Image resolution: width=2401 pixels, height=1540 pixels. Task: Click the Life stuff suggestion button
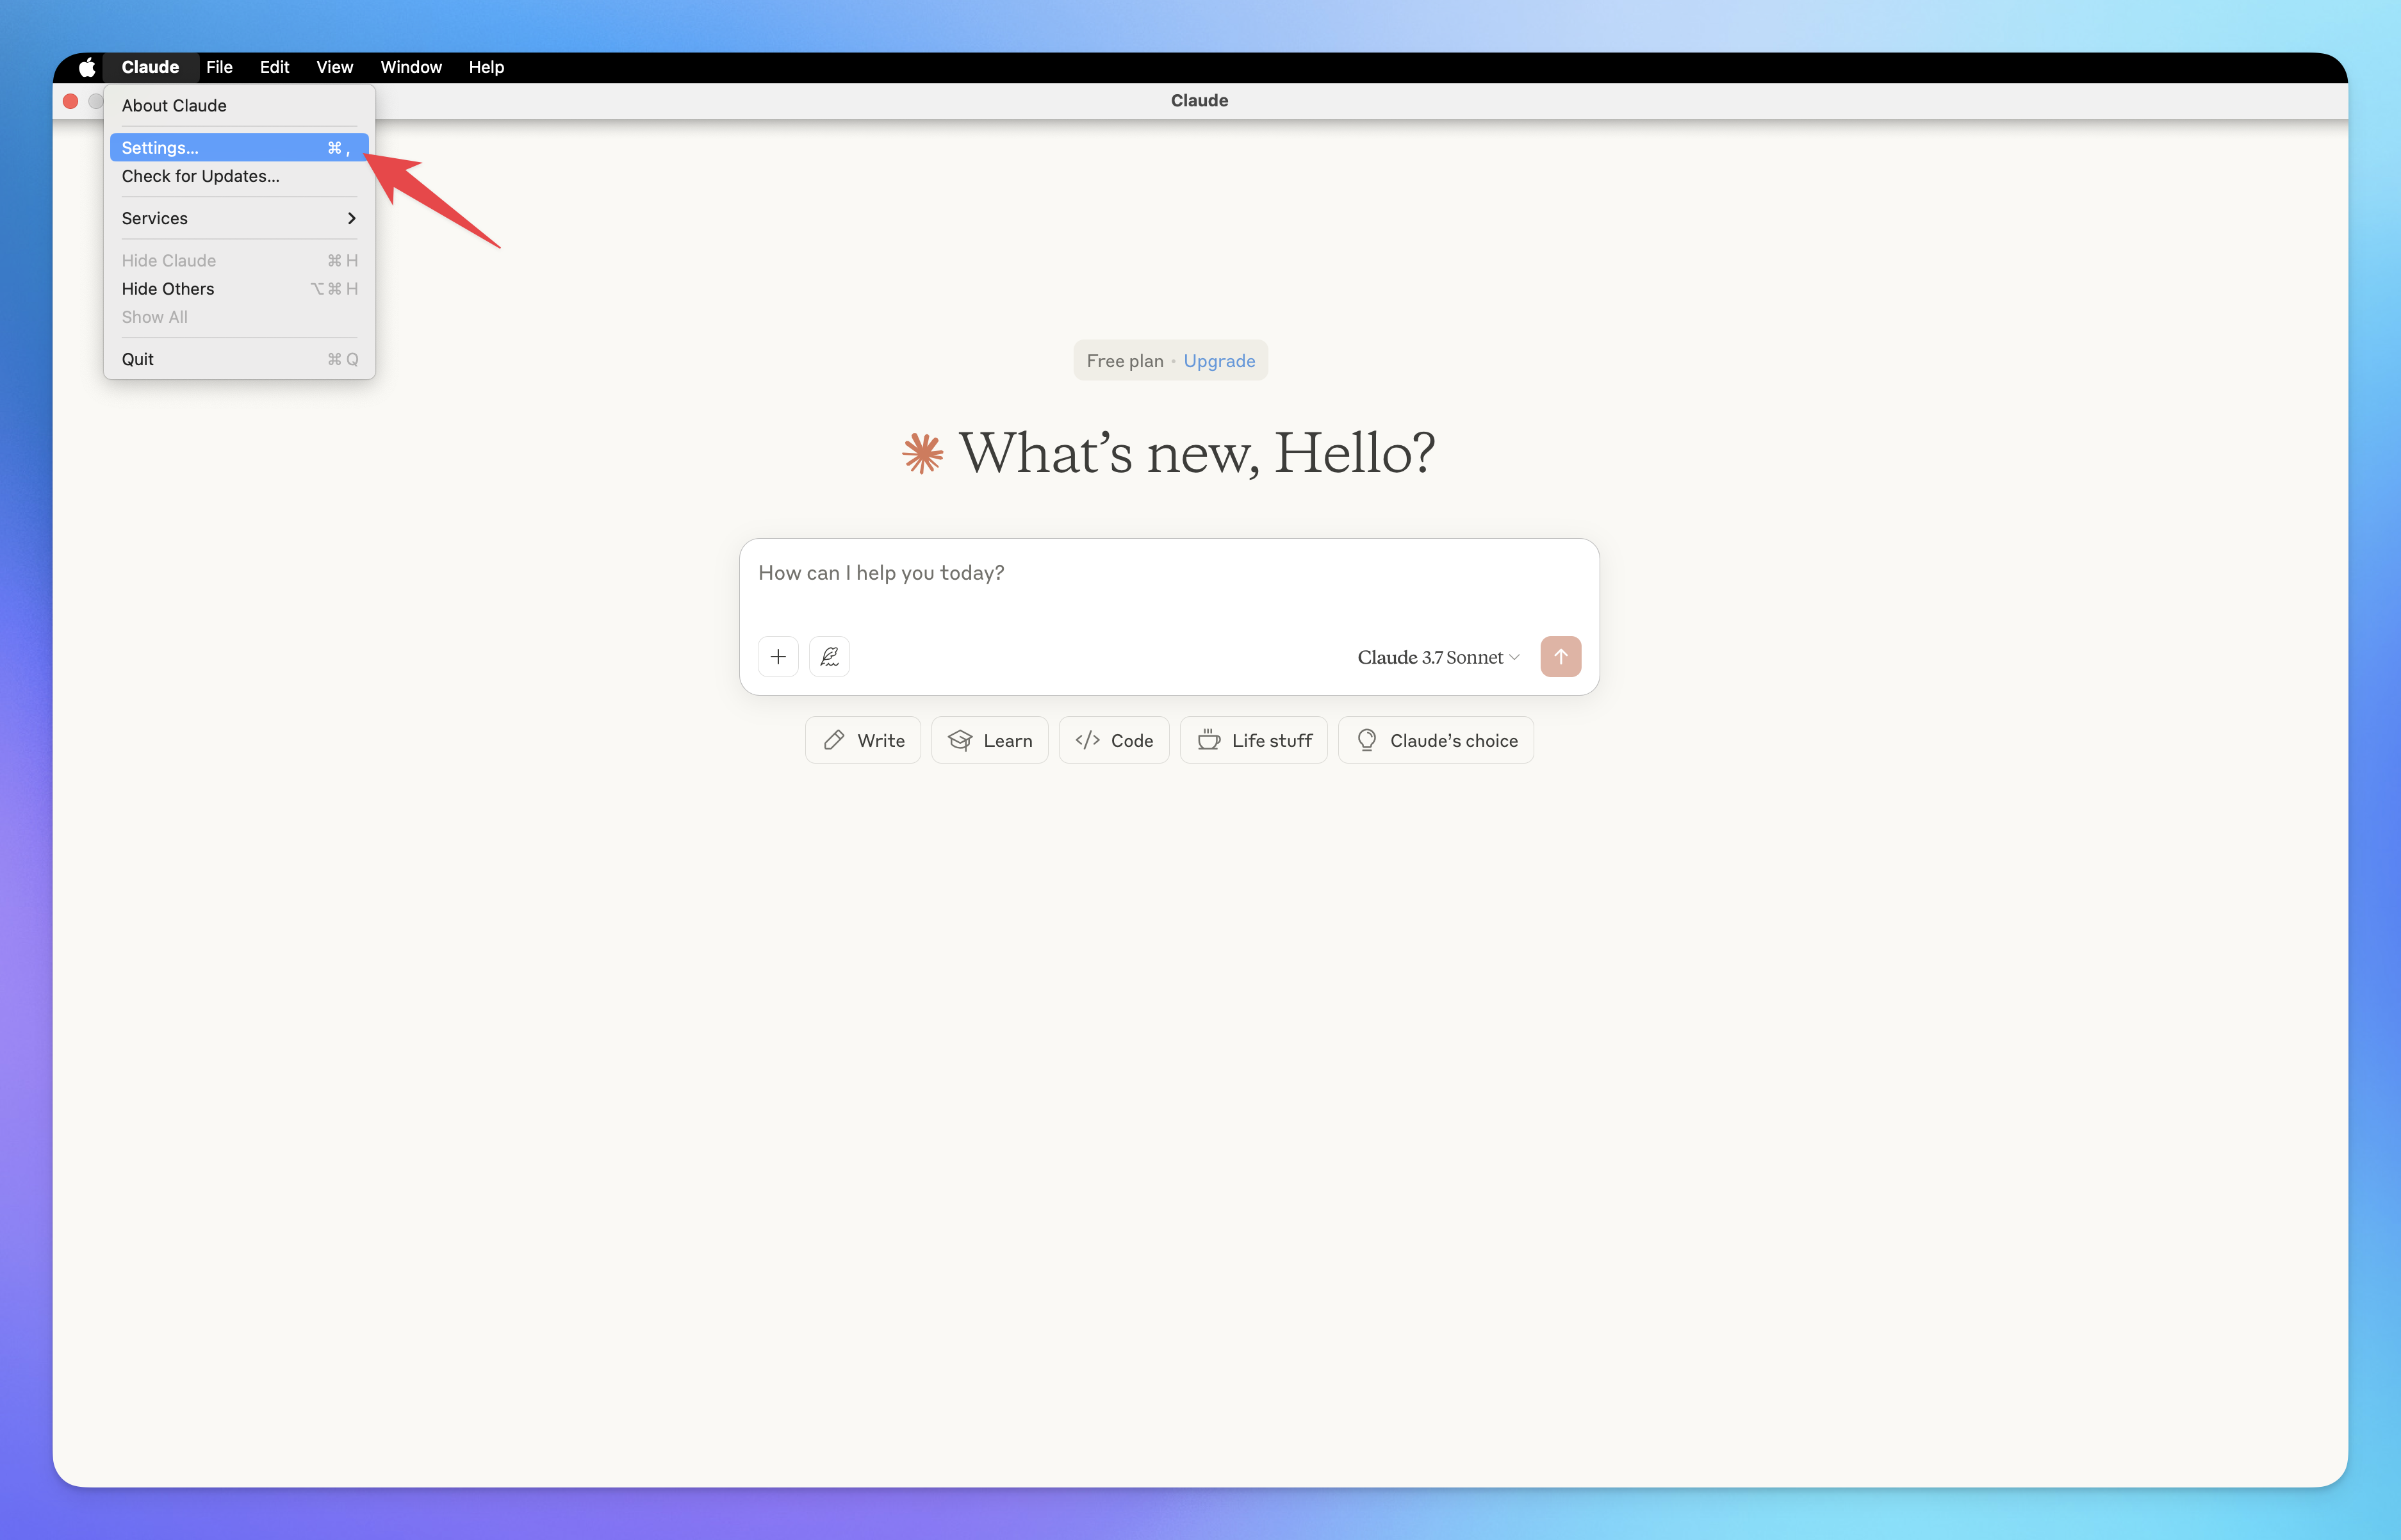click(1253, 740)
